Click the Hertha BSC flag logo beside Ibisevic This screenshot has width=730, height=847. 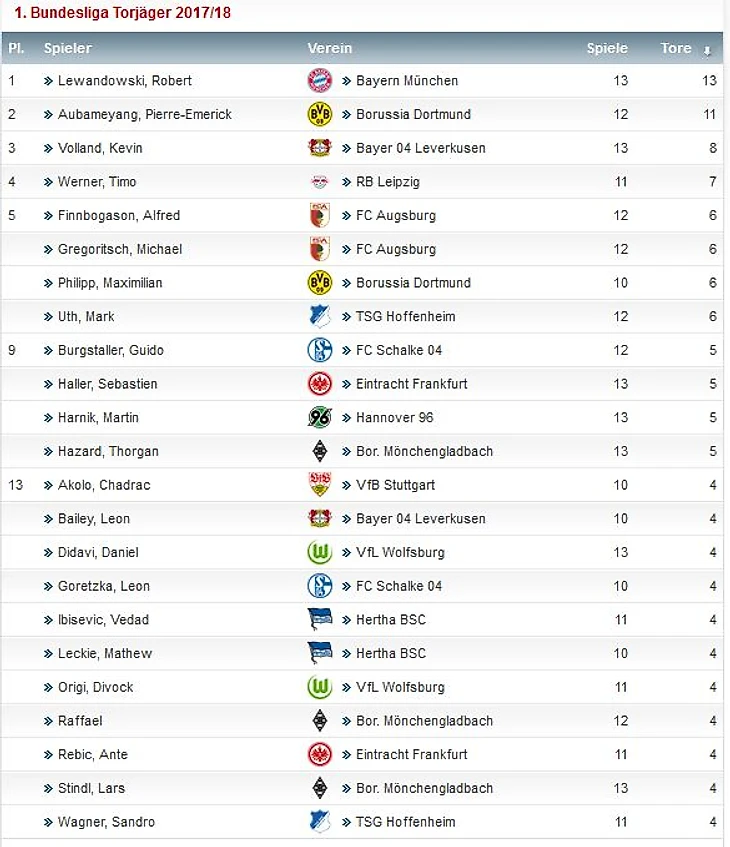[x=319, y=619]
